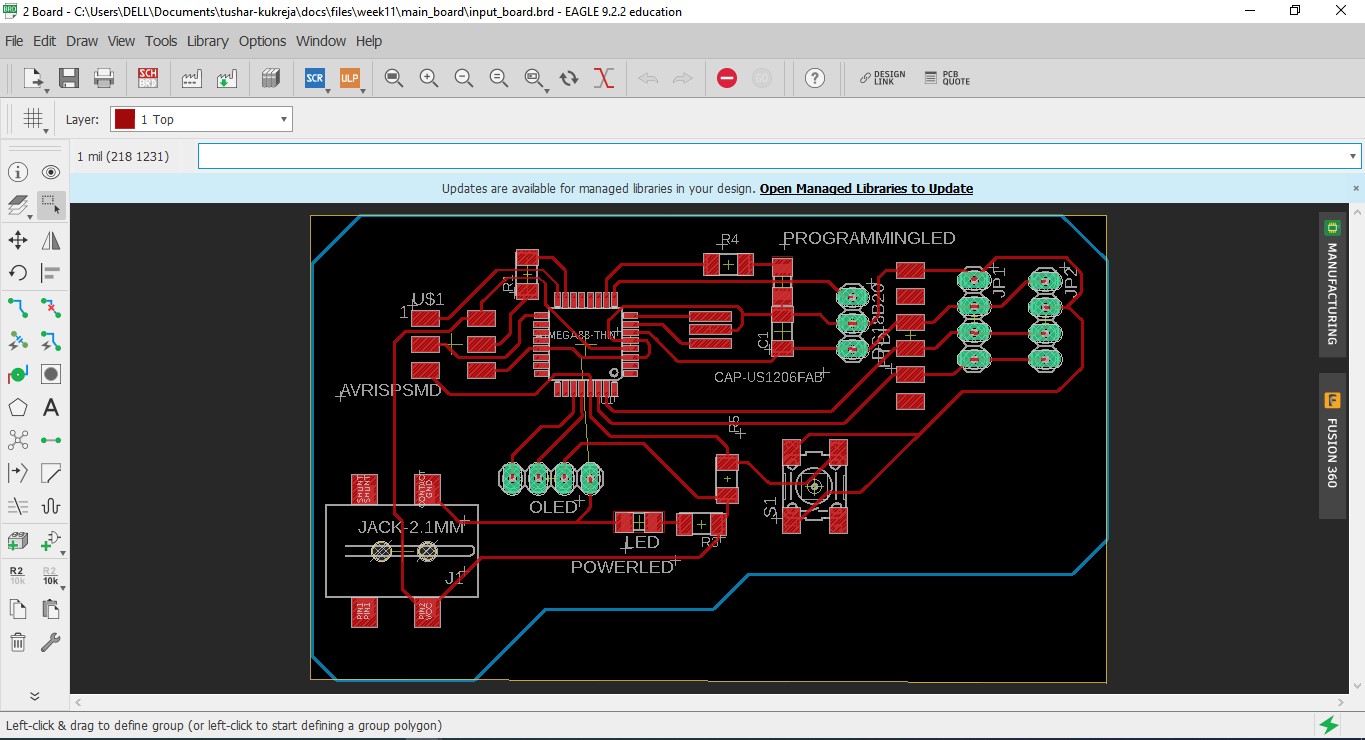Screen dimensions: 1365x740
Task: Open the Fusion 360 side panel tab
Action: coord(1332,446)
